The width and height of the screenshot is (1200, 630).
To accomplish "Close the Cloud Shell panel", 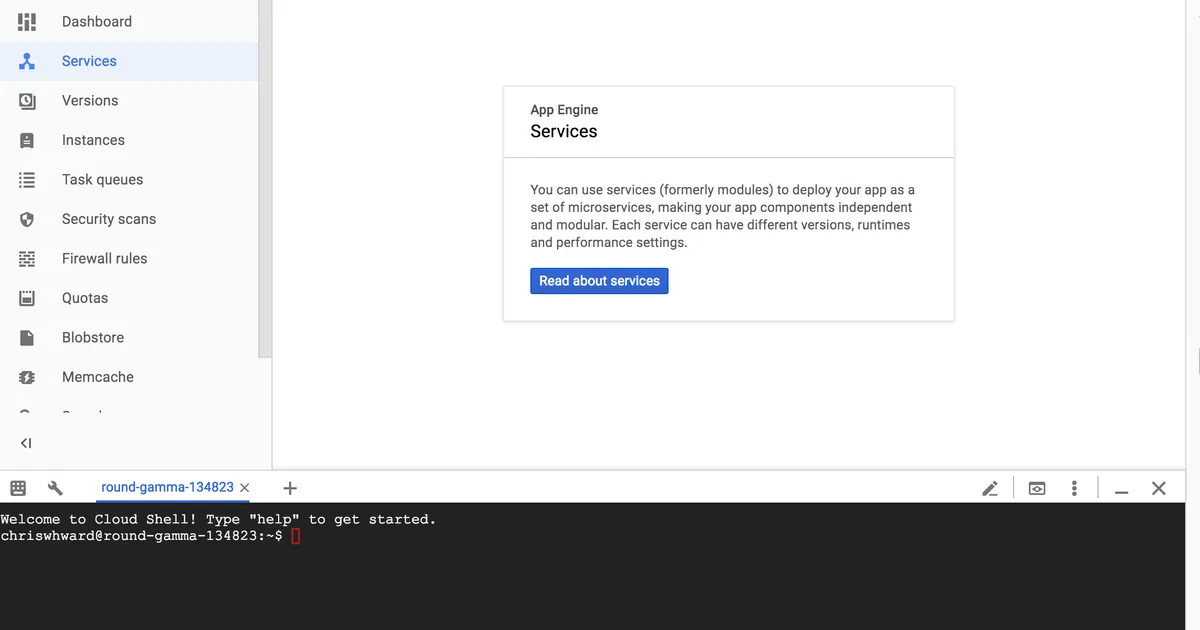I will click(x=1159, y=488).
